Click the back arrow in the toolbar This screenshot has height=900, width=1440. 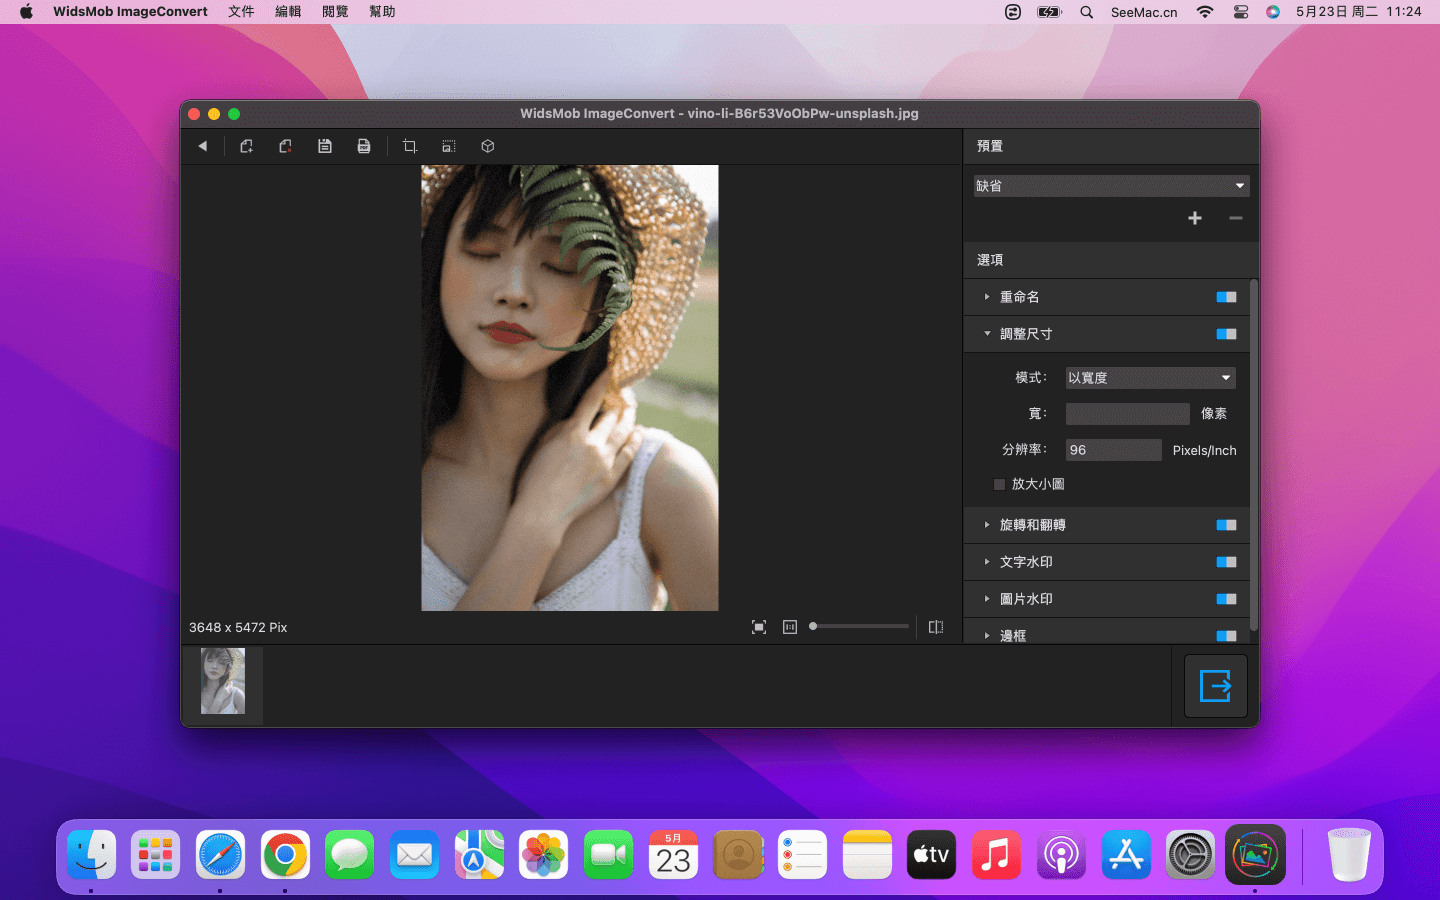pos(203,146)
